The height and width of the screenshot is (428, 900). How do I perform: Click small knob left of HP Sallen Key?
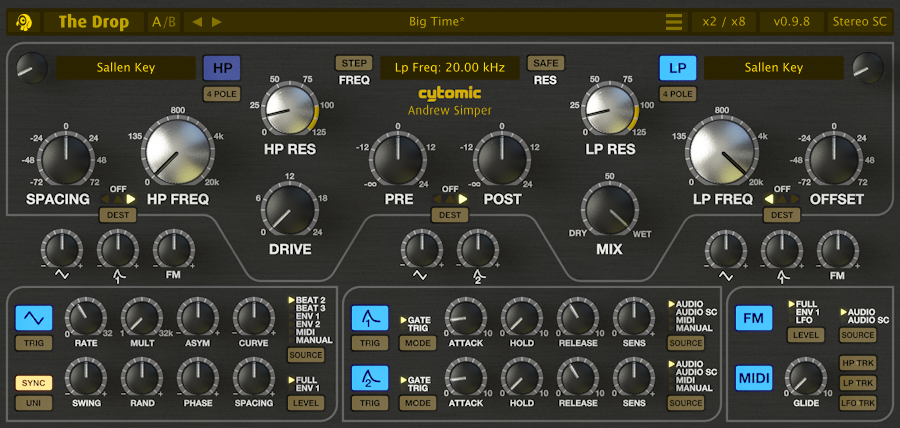(x=32, y=68)
